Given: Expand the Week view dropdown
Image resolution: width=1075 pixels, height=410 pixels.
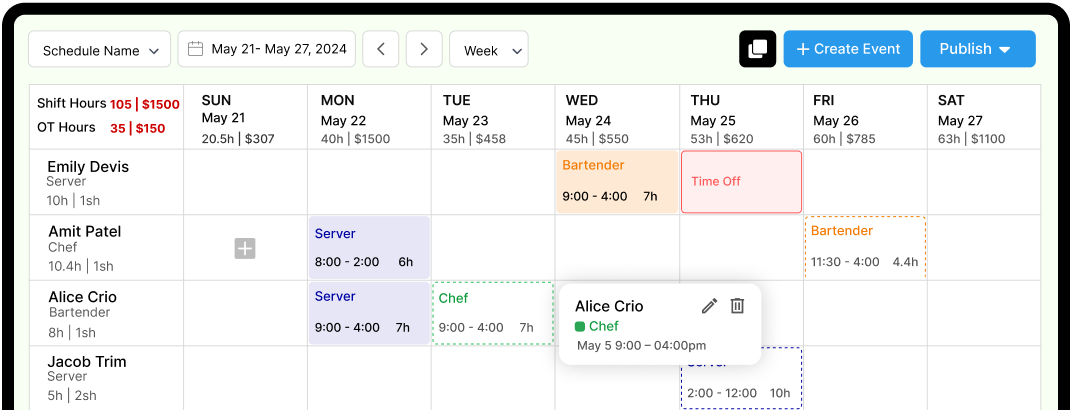Looking at the screenshot, I should tap(489, 50).
